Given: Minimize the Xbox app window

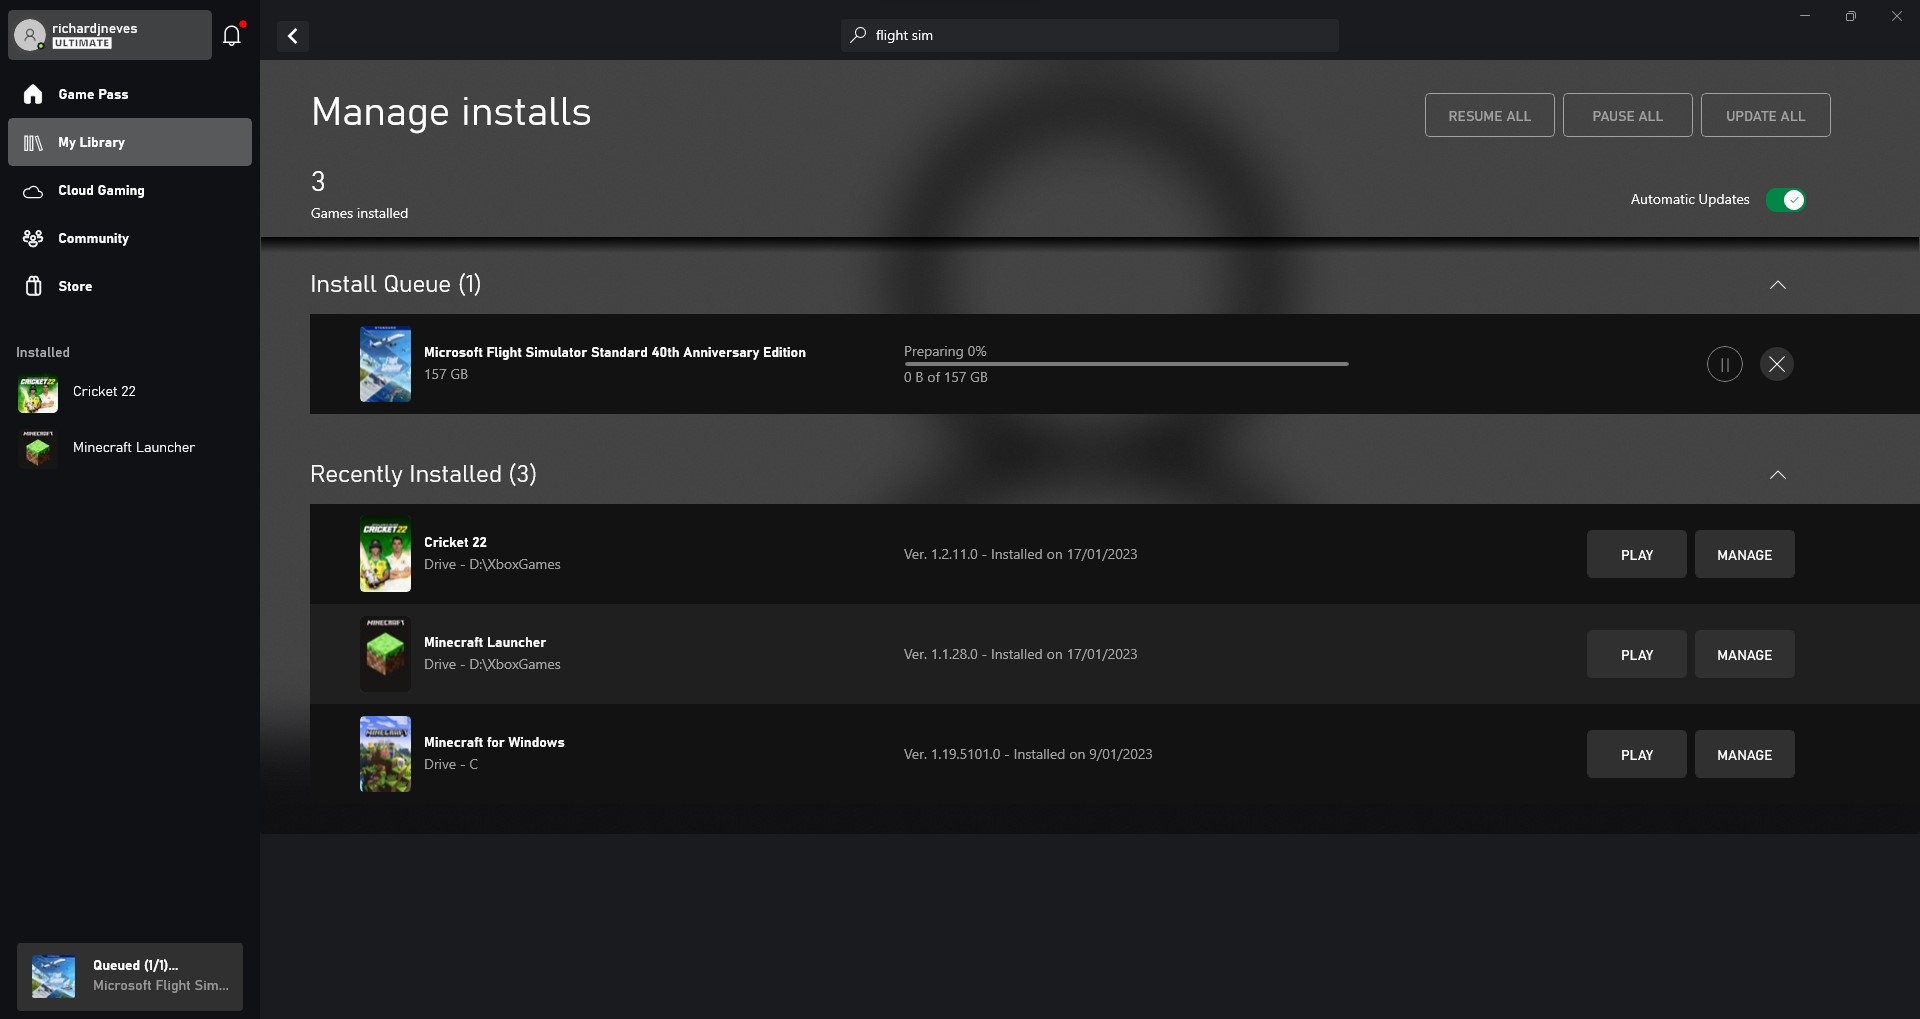Looking at the screenshot, I should [1804, 16].
